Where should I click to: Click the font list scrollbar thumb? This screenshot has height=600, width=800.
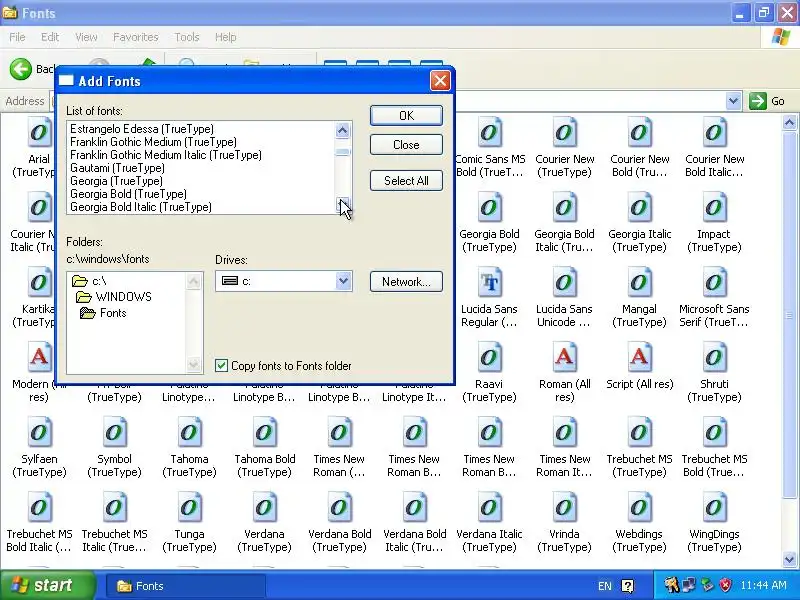pos(342,152)
